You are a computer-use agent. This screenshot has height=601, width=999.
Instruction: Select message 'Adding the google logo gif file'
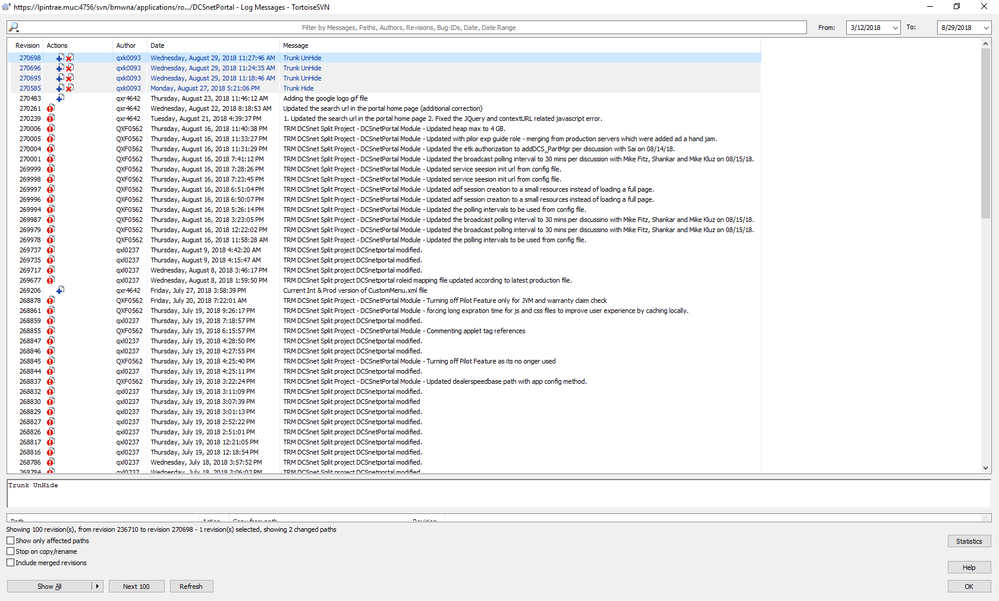point(326,98)
